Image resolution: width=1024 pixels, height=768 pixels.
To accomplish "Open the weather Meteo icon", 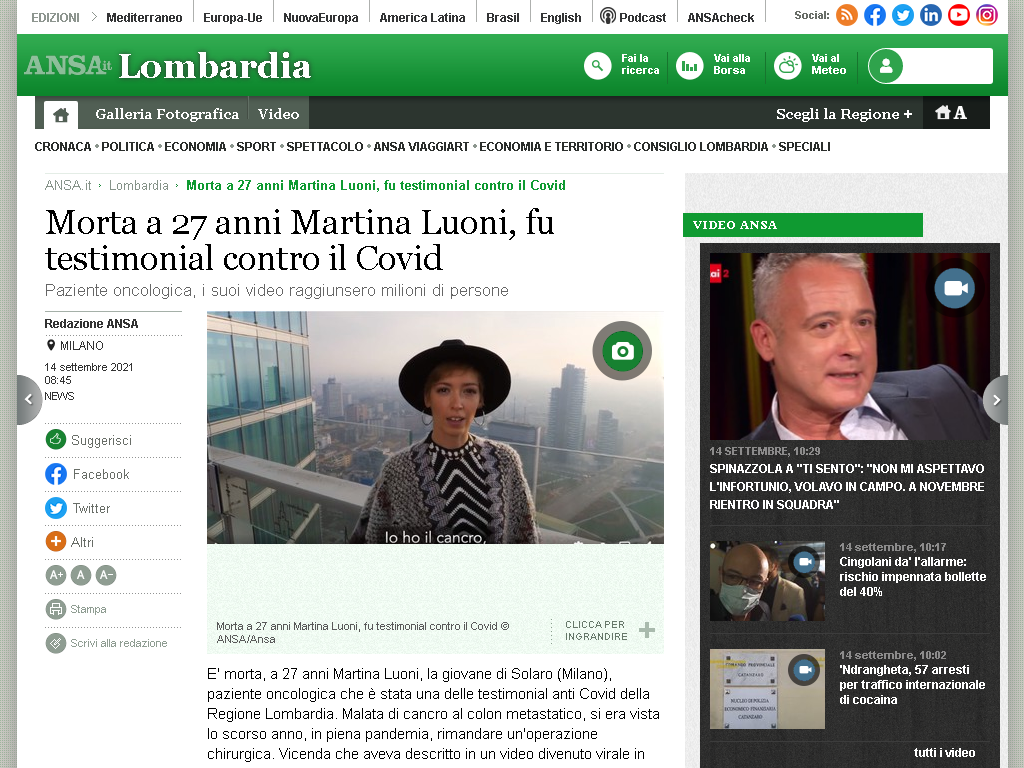I will (x=788, y=65).
